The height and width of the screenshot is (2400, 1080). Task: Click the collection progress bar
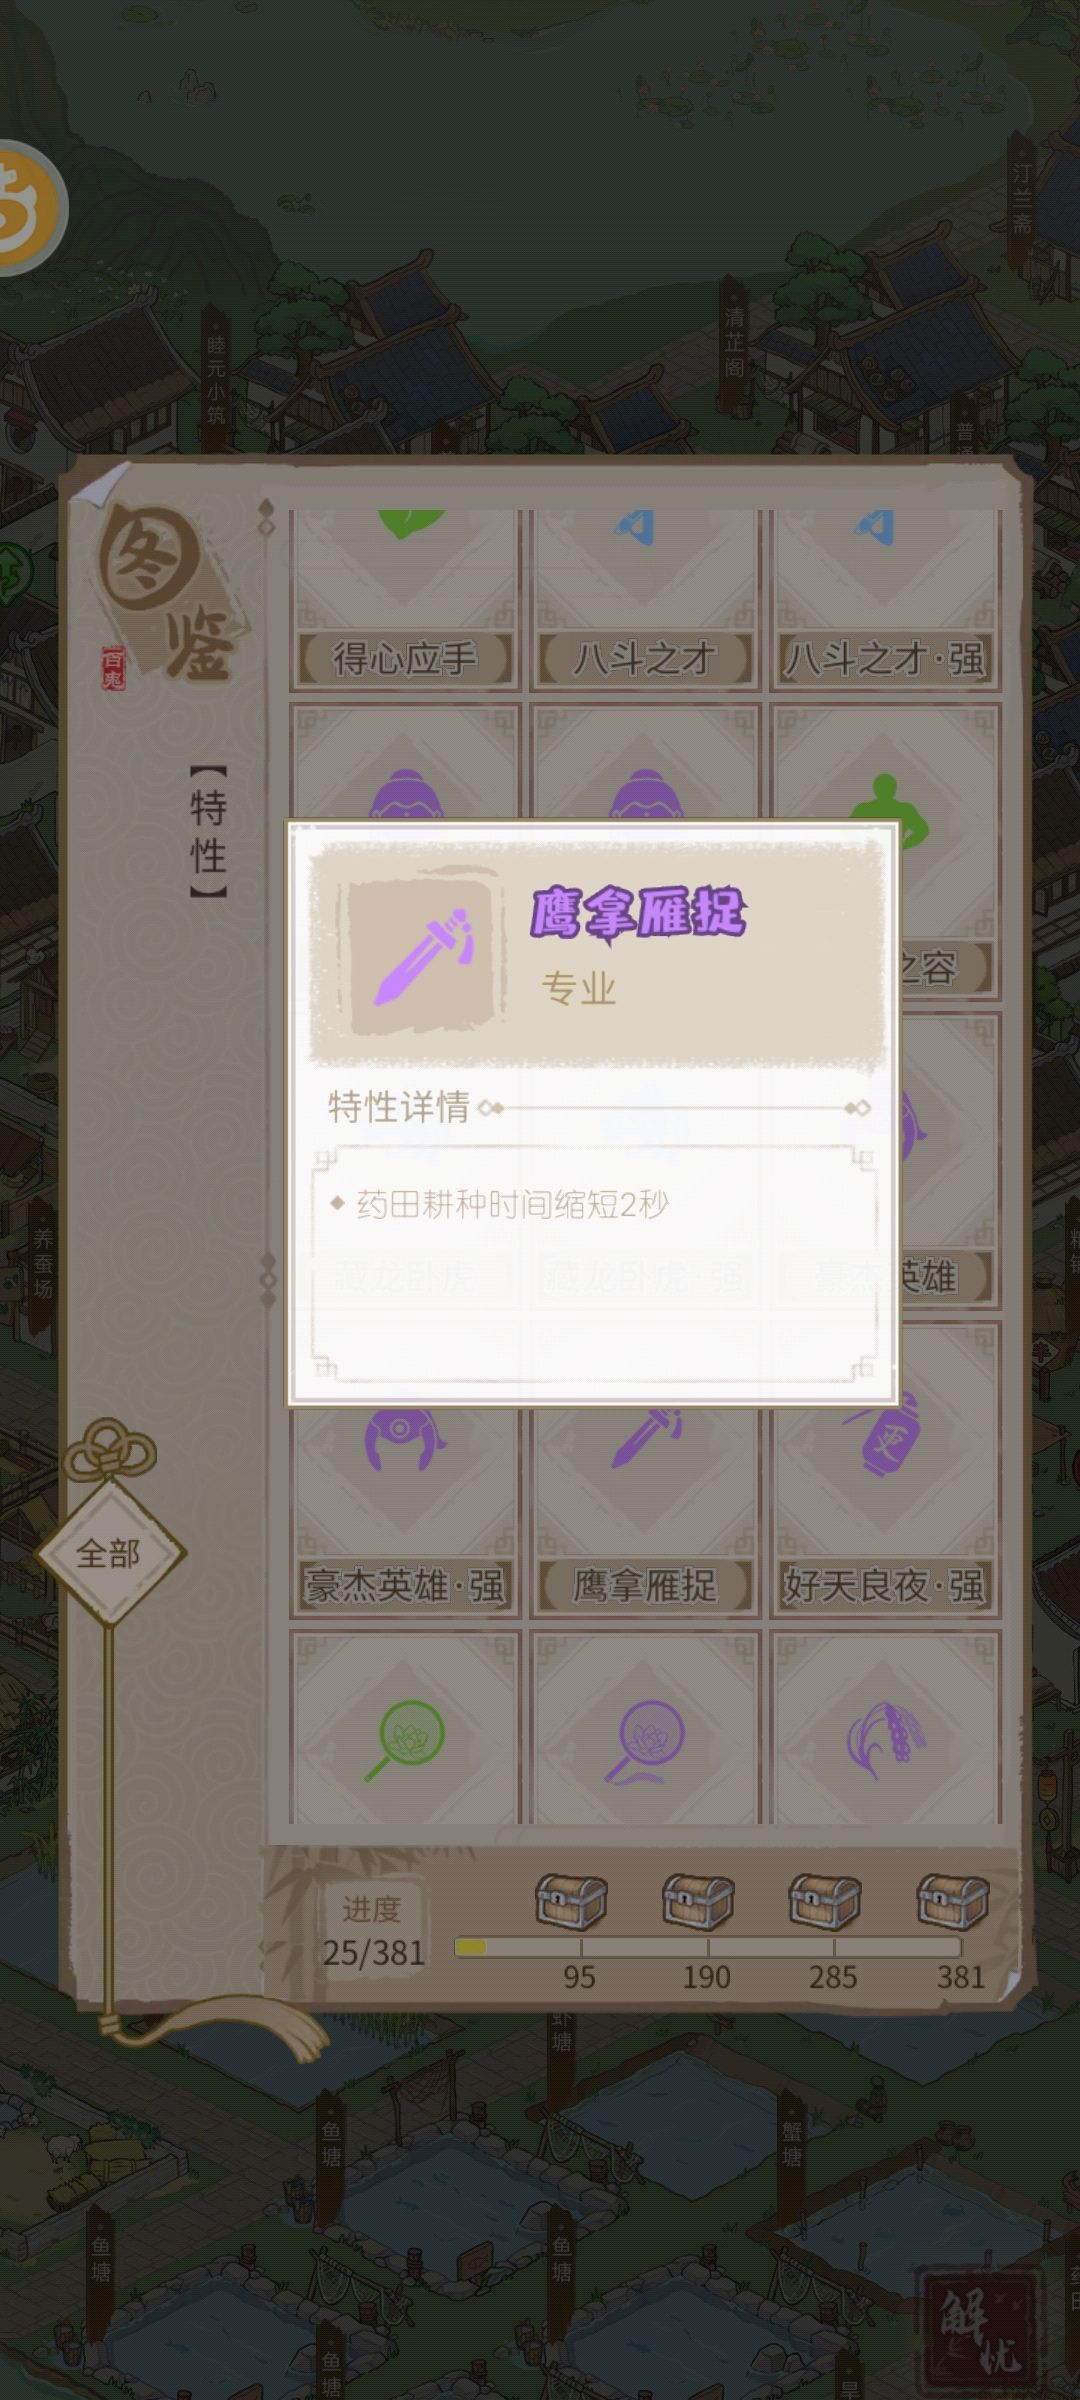tap(707, 1947)
